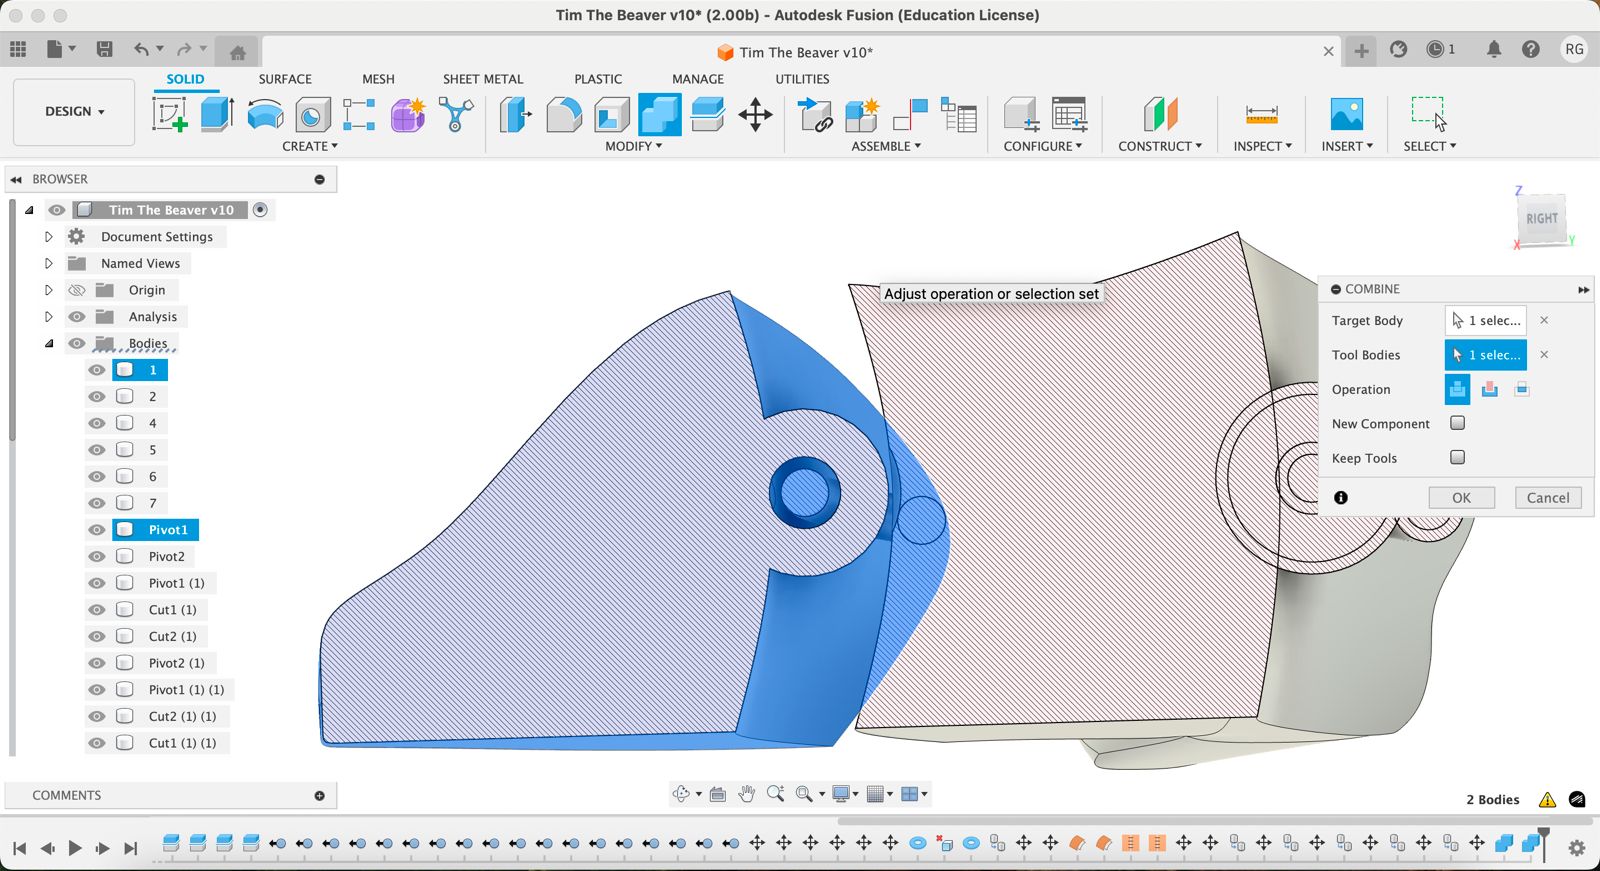Select the Fillet tool in Modify
Image resolution: width=1600 pixels, height=871 pixels.
pos(563,115)
